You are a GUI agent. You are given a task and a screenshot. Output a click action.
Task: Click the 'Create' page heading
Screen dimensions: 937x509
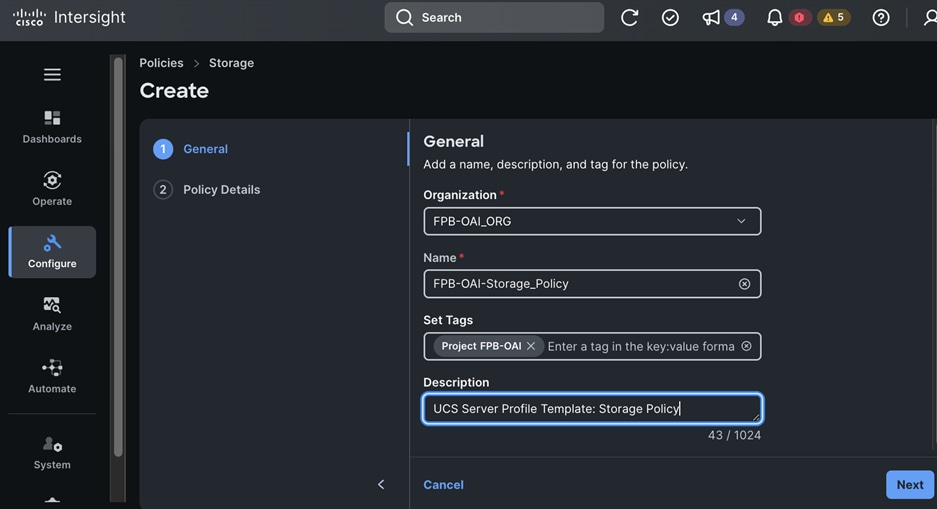click(x=174, y=91)
